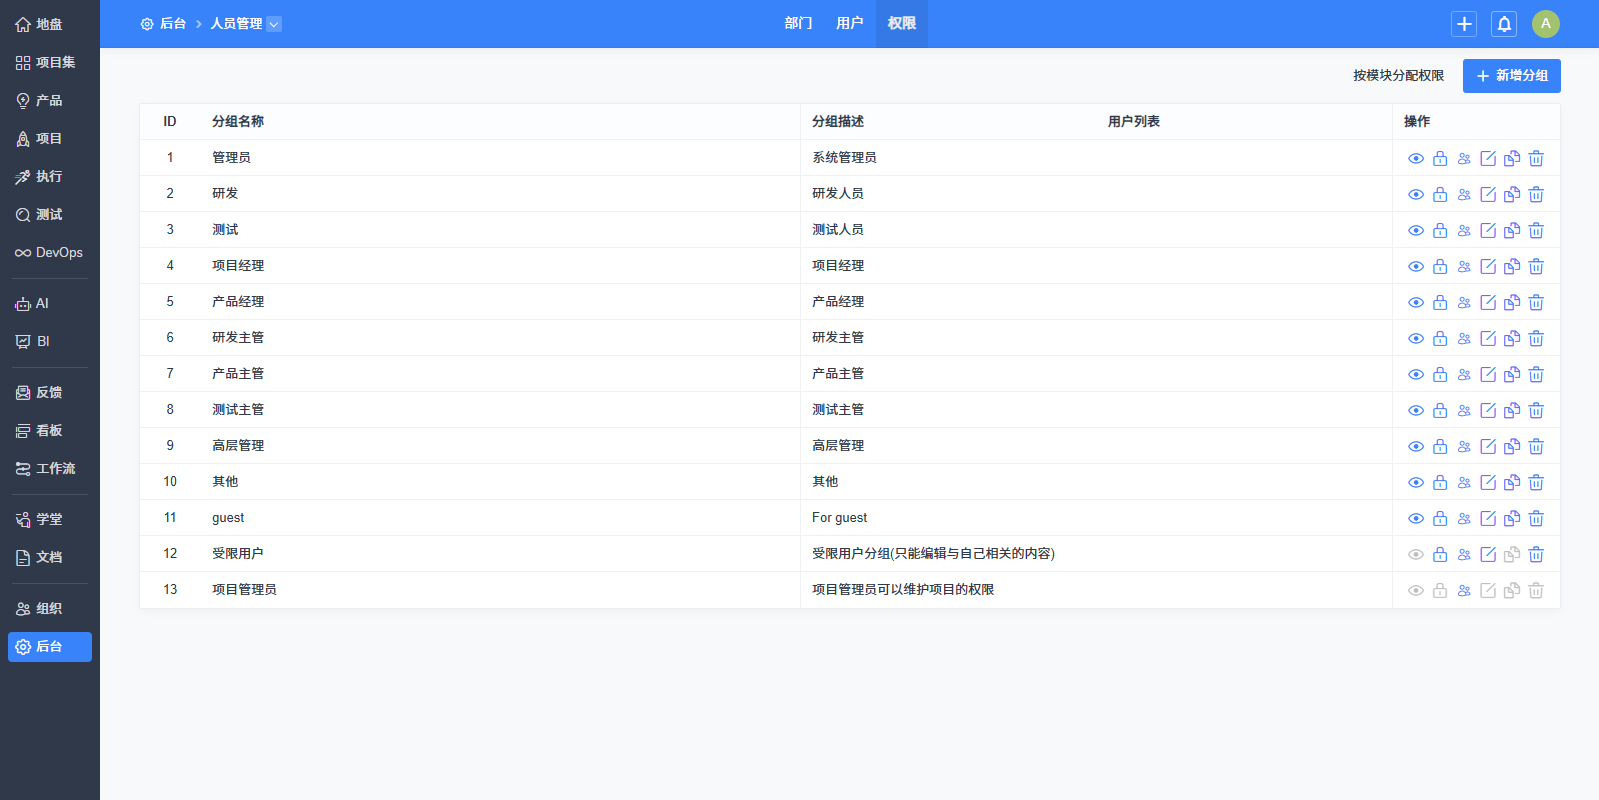Click the 新增分组 button
Screen dimensions: 1599x800
pyautogui.click(x=1511, y=76)
